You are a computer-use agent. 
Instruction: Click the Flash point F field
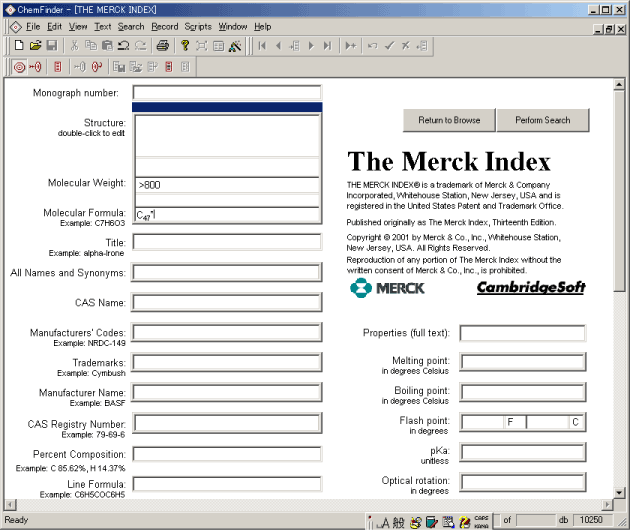(x=483, y=422)
